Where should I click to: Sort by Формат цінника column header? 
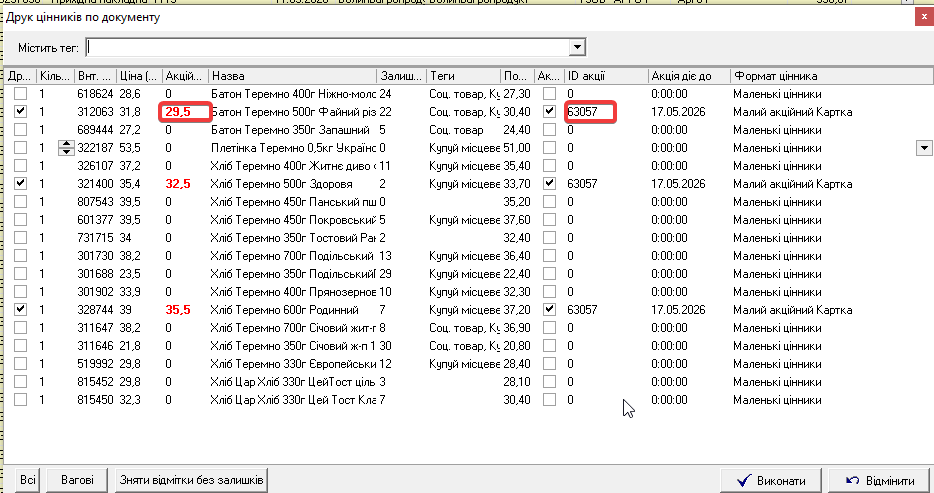(832, 76)
